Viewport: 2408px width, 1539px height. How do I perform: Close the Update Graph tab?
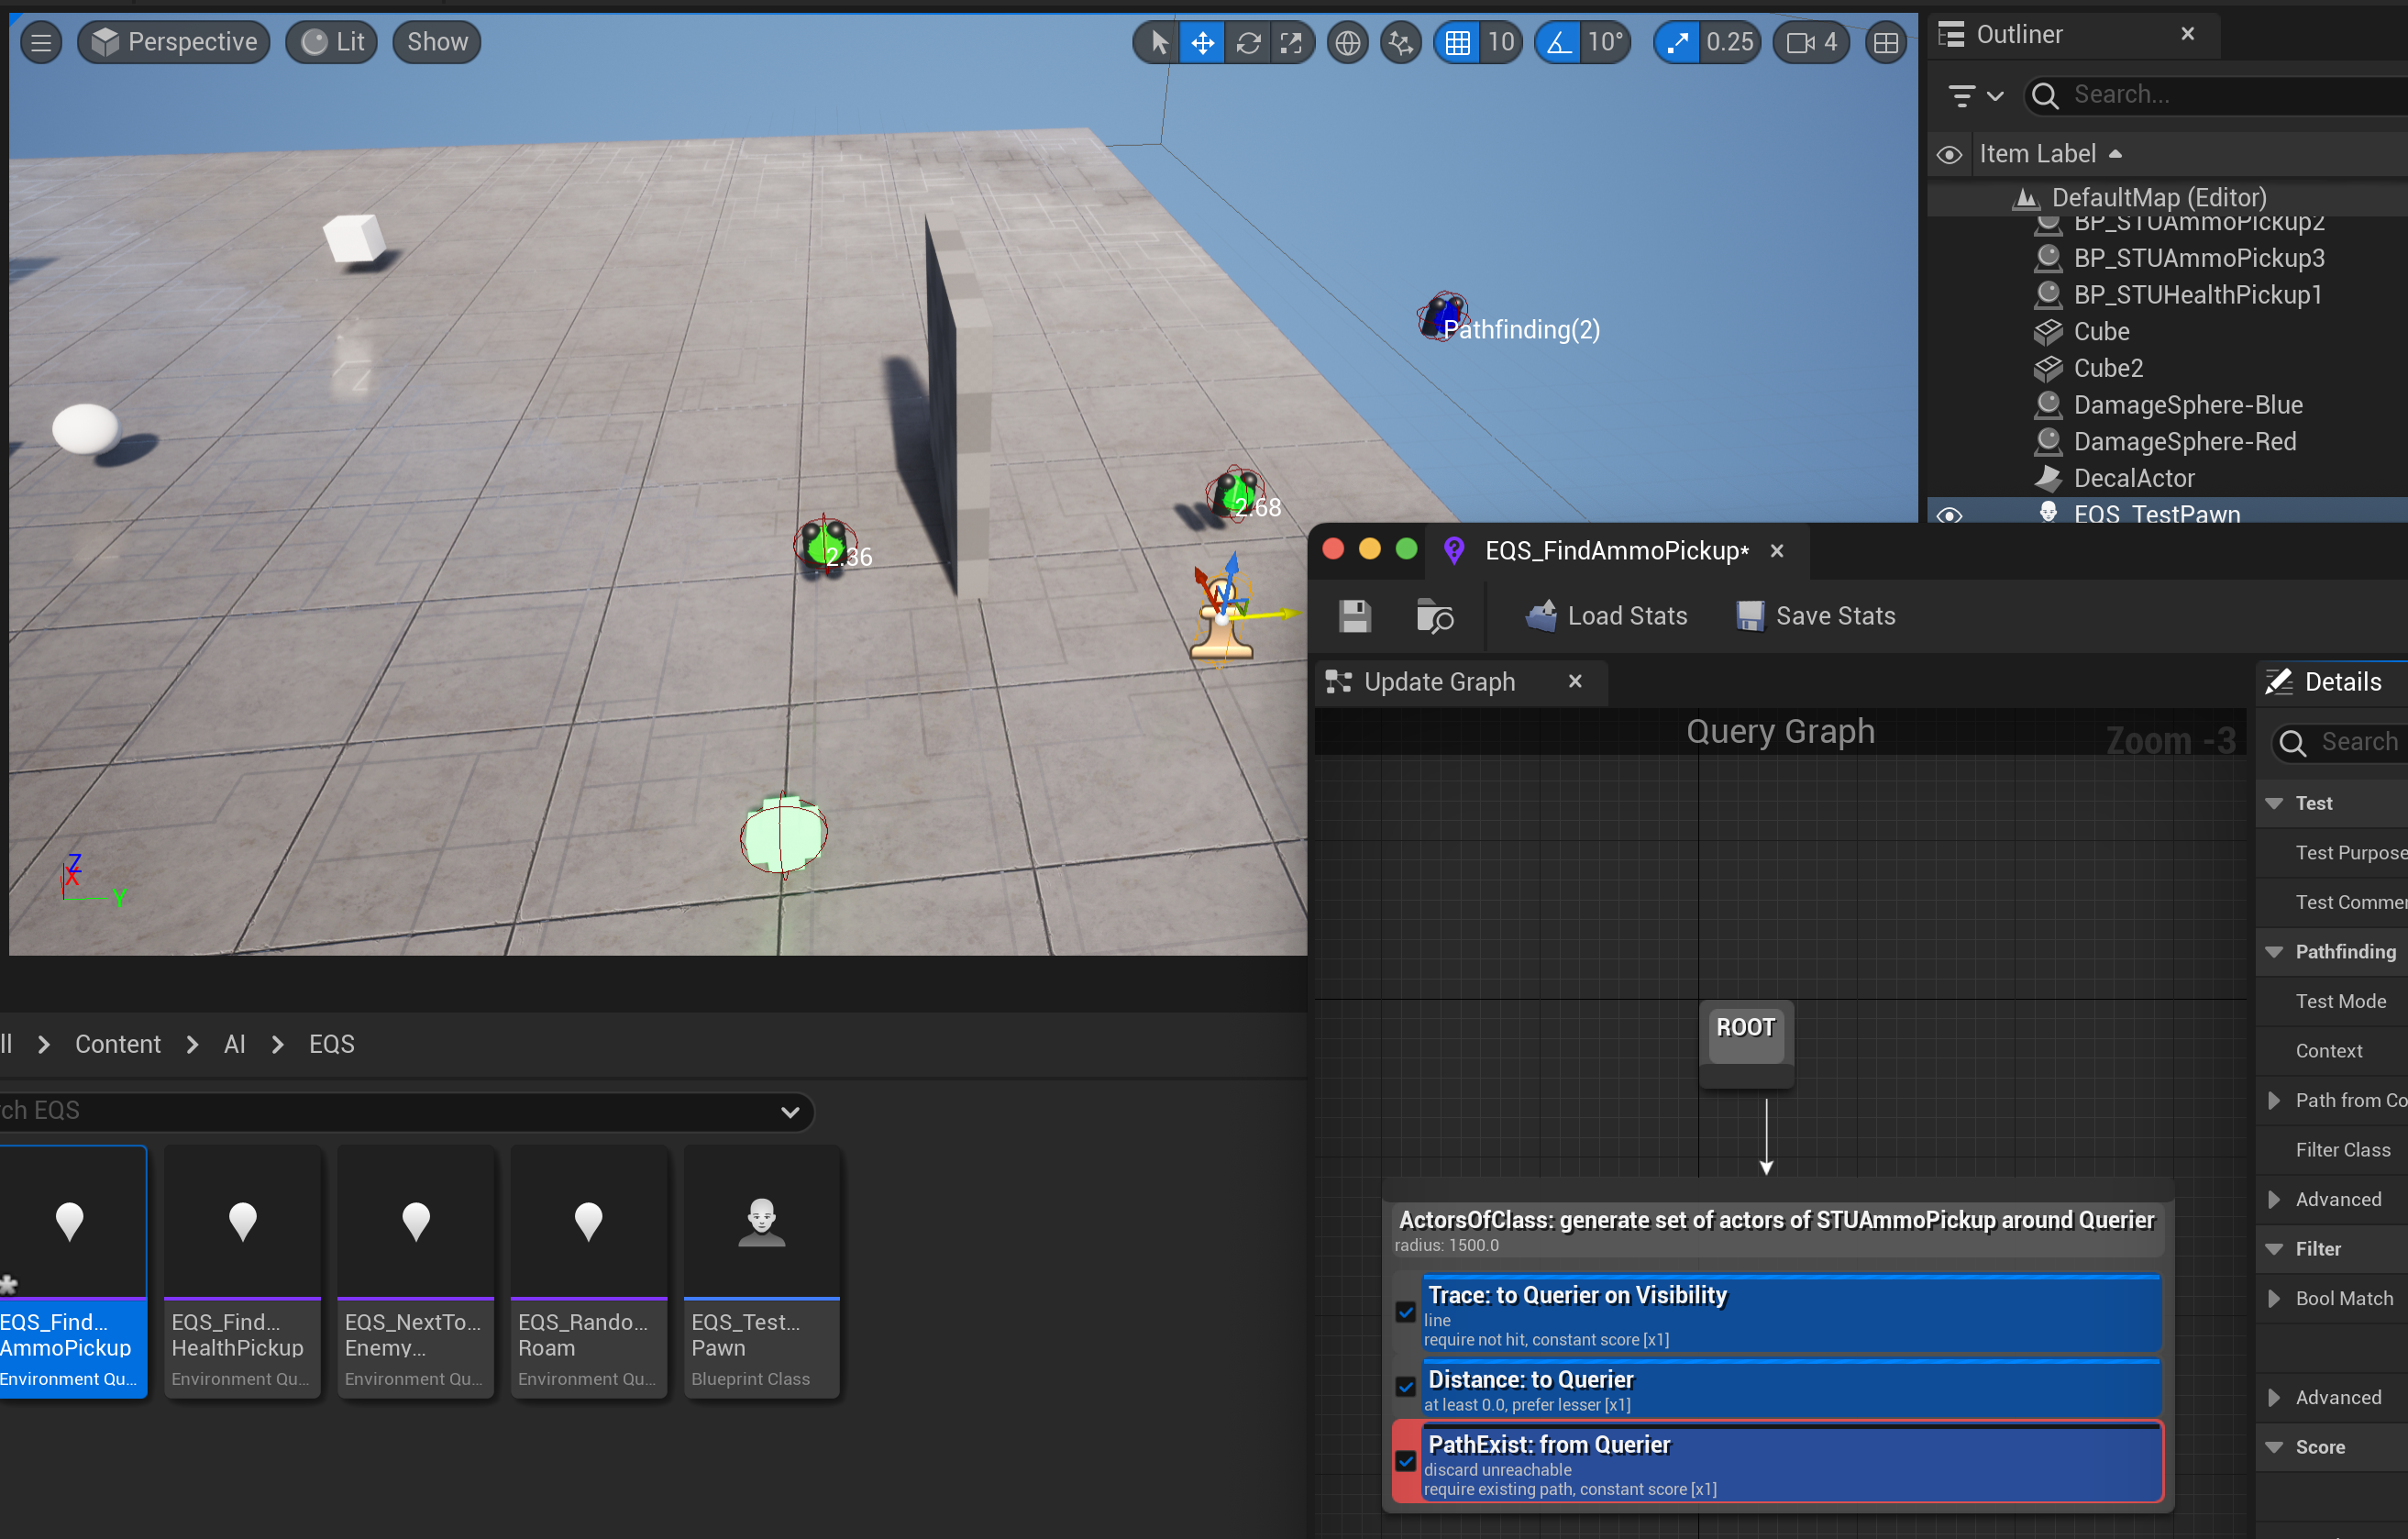click(1575, 682)
